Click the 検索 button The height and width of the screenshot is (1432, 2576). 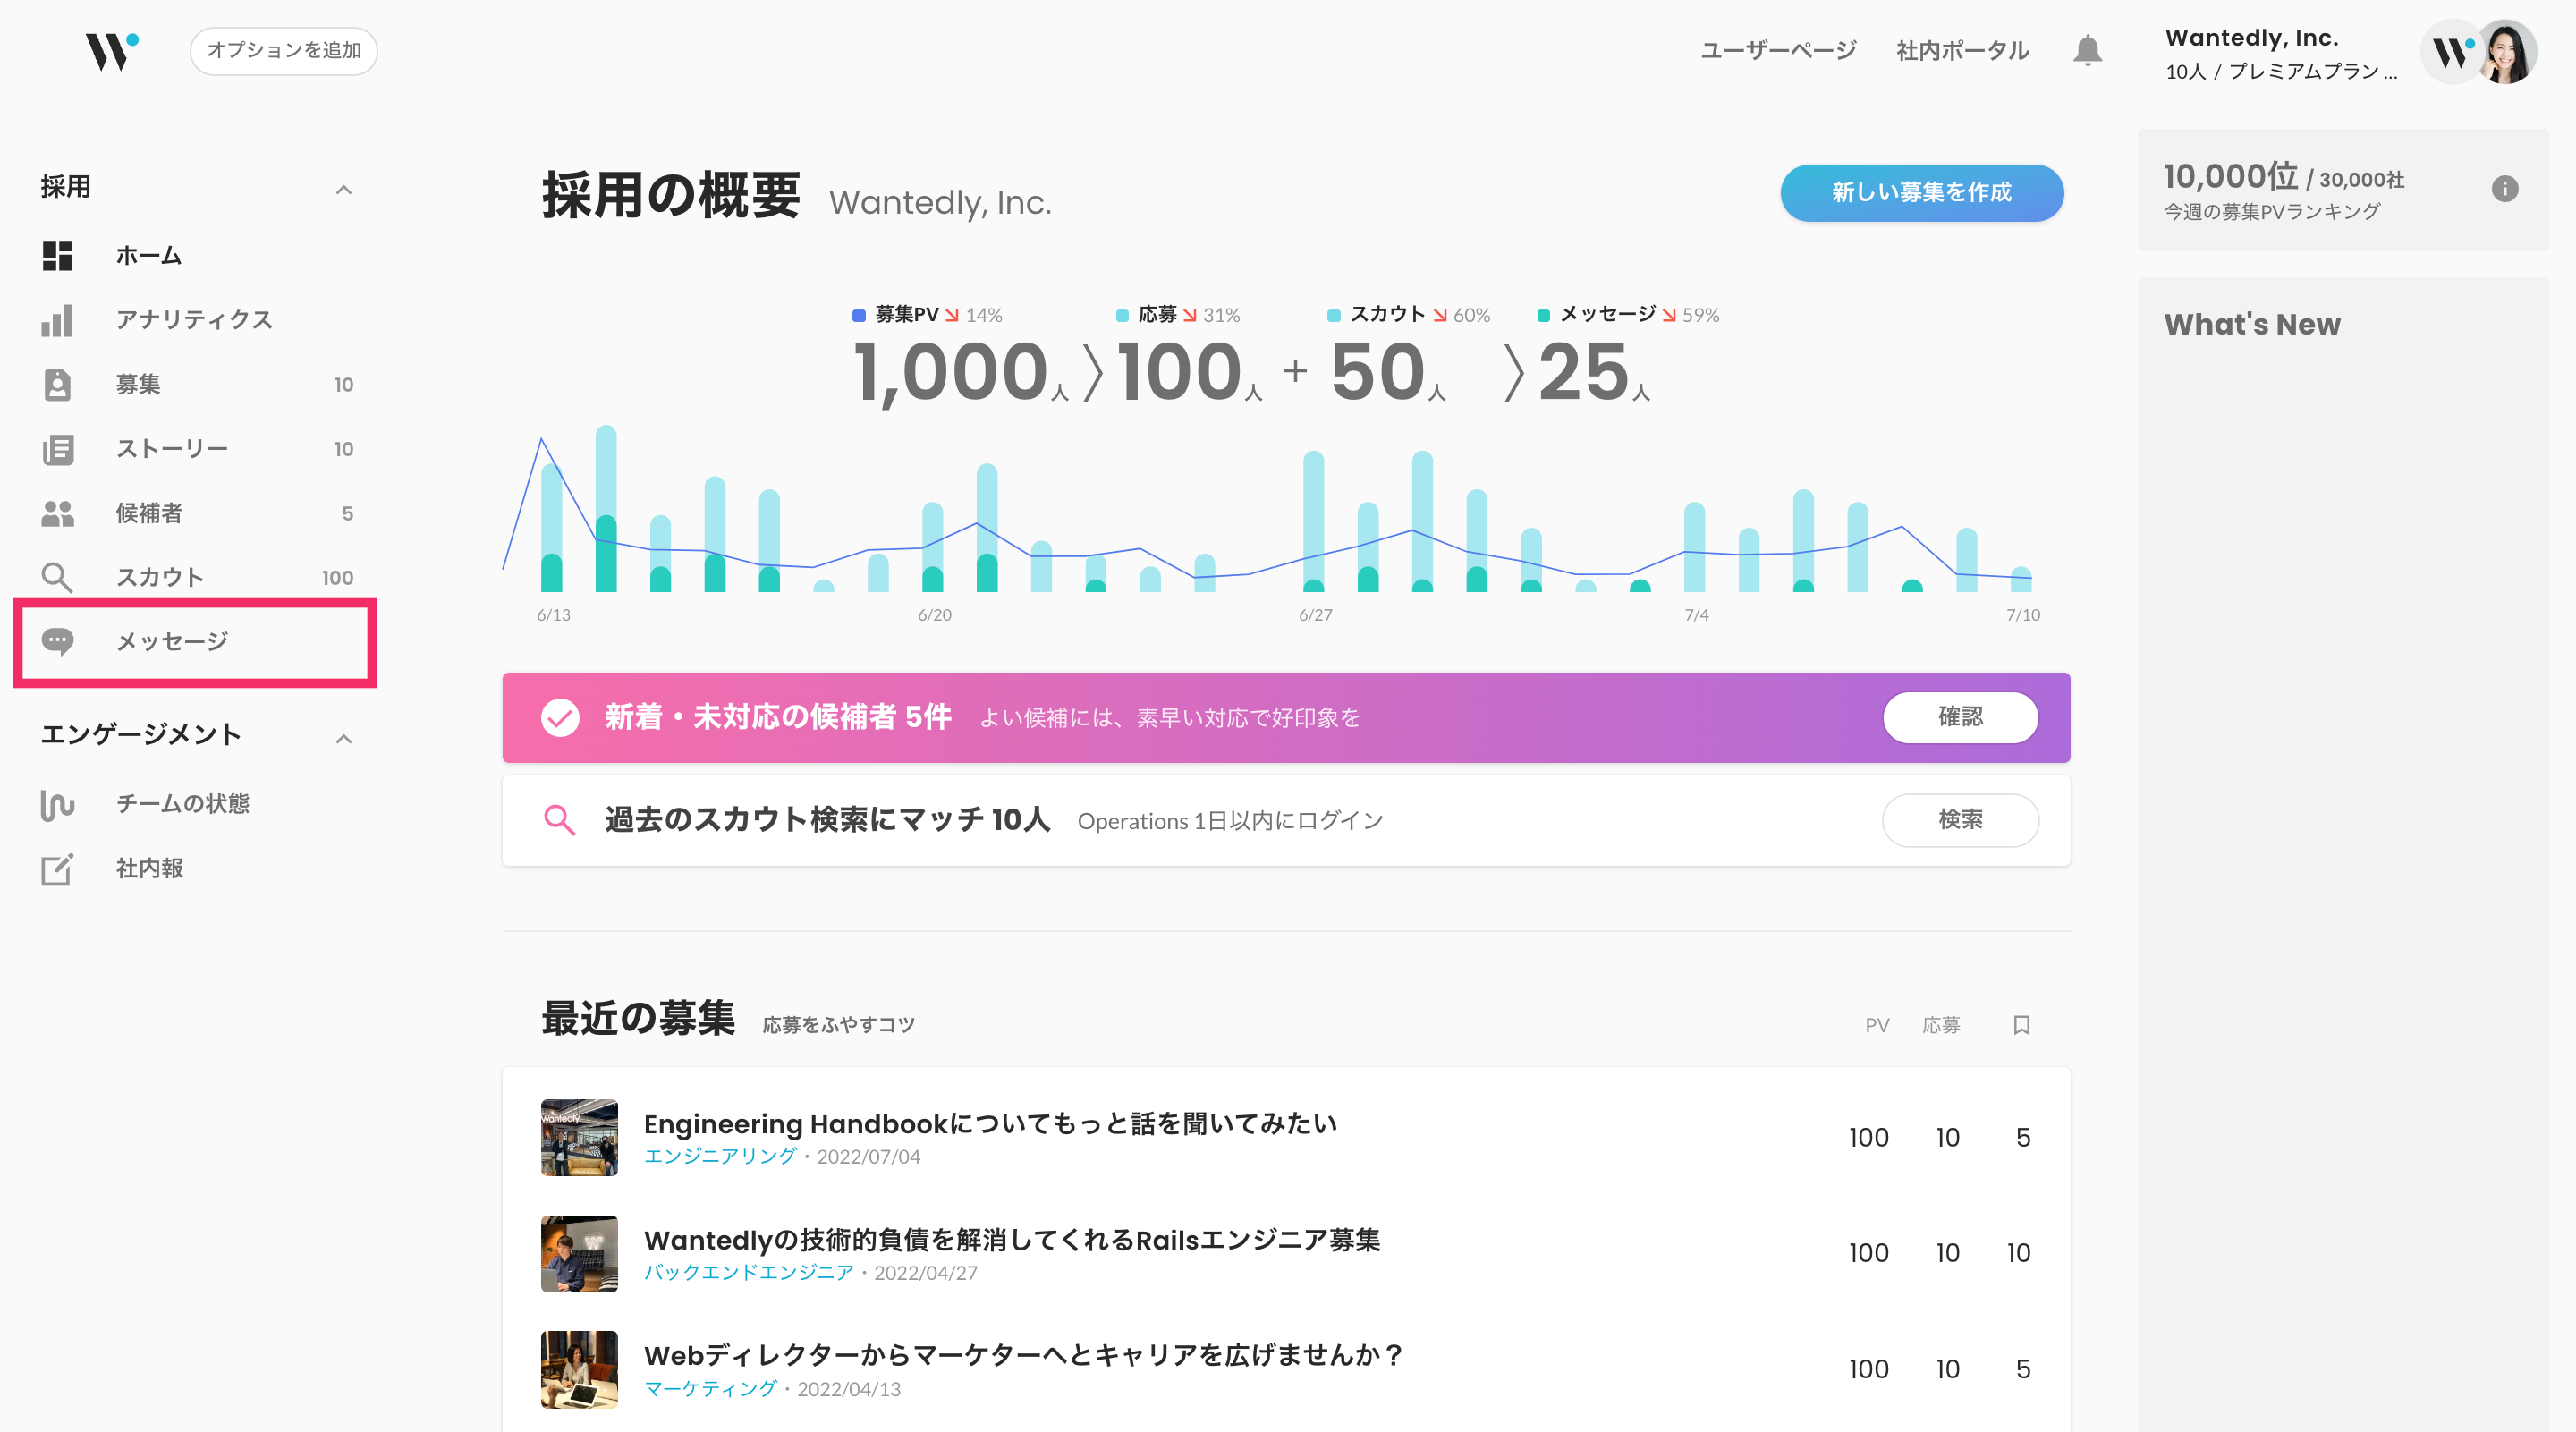click(x=1960, y=820)
